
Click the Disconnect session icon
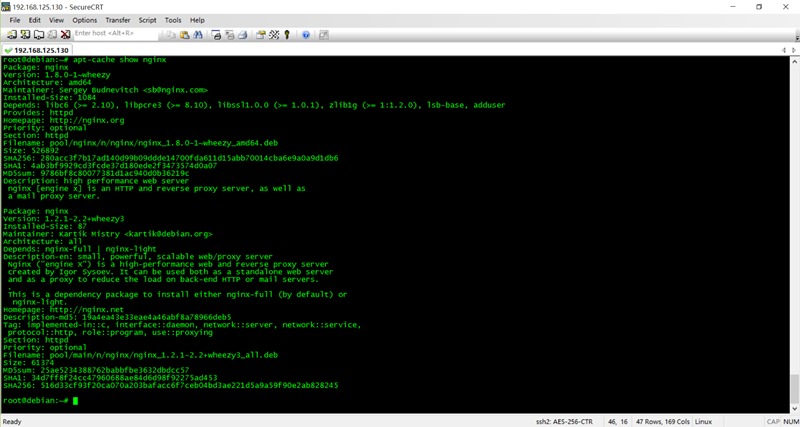(65, 35)
